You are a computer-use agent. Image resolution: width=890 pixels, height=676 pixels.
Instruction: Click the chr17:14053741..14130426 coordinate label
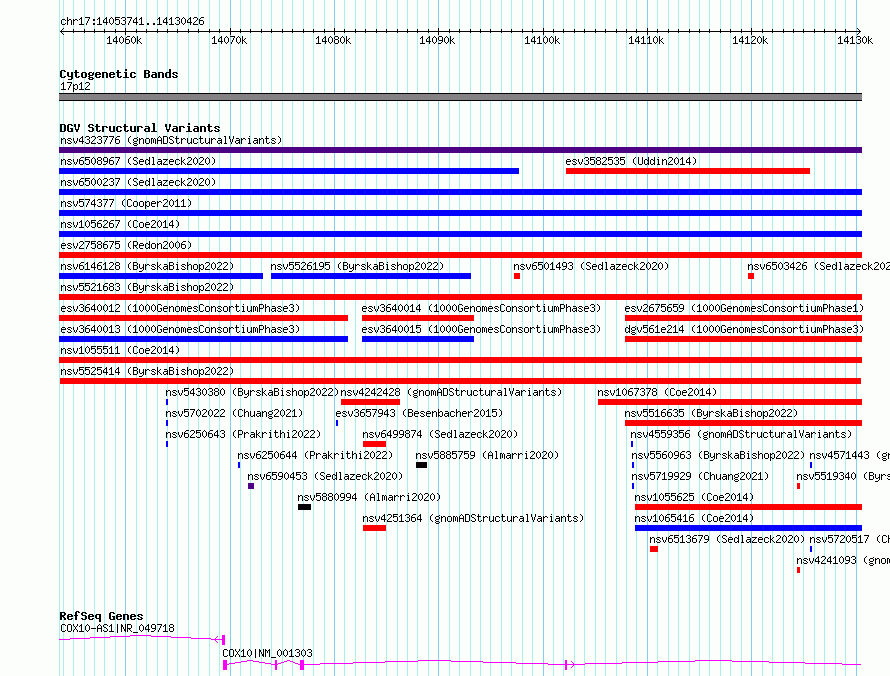click(x=132, y=21)
